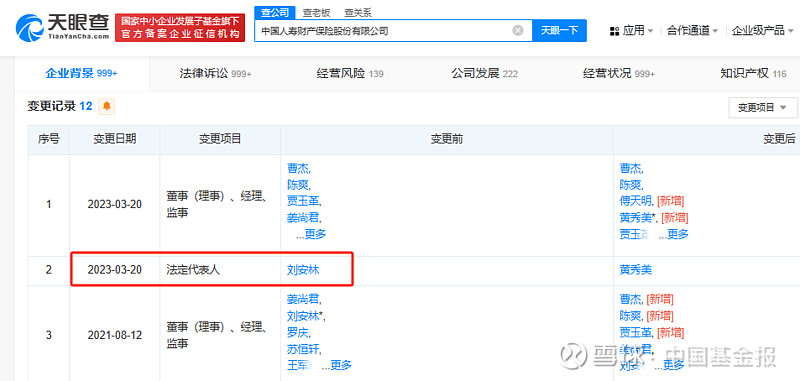Image resolution: width=800 pixels, height=381 pixels.
Task: Click the 变更前 column header
Action: tap(446, 139)
